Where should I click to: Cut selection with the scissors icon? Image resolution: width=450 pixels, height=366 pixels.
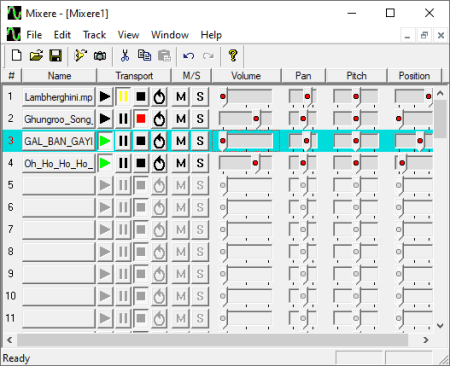[x=125, y=55]
